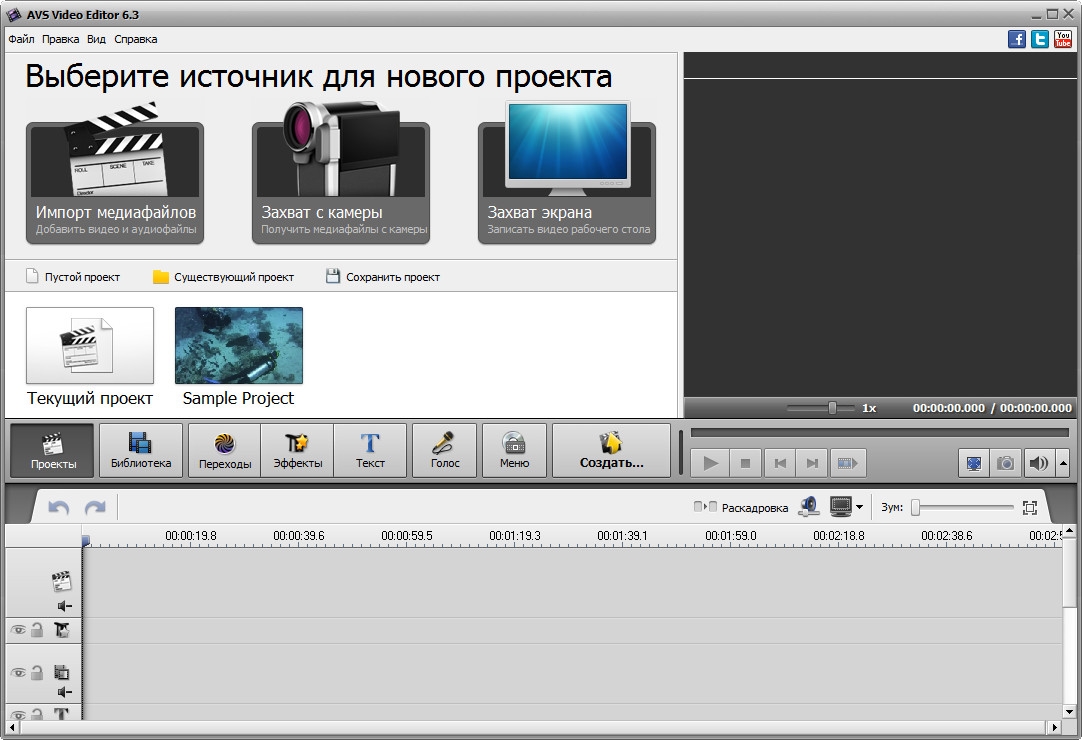Stop preview playback
The image size is (1082, 740).
[745, 463]
